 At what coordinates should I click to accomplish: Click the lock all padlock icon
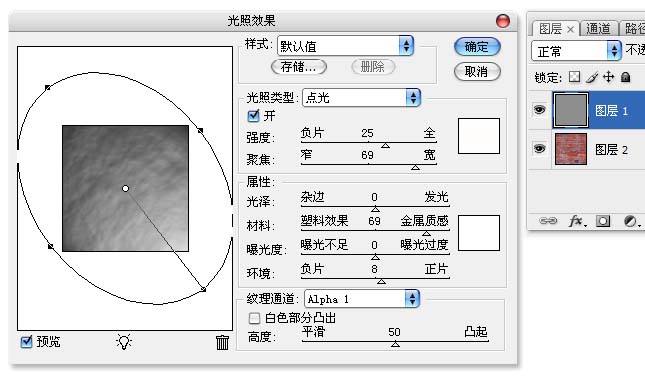[625, 77]
